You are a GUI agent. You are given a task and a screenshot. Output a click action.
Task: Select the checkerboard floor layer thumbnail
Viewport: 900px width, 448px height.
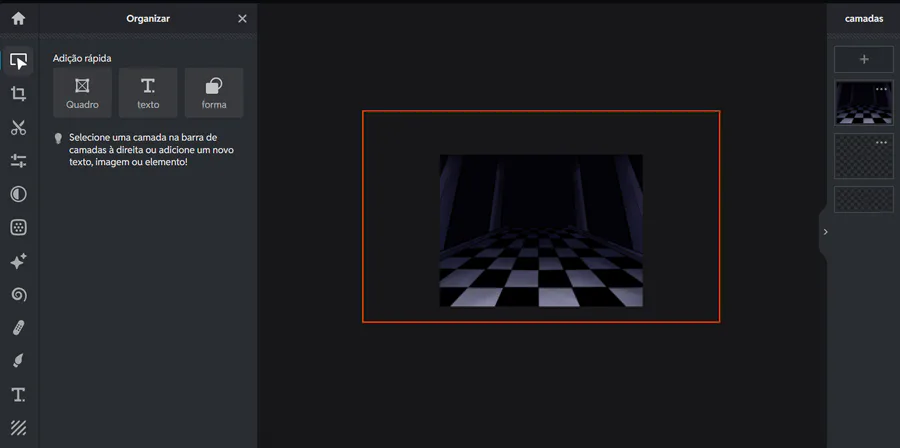click(864, 103)
